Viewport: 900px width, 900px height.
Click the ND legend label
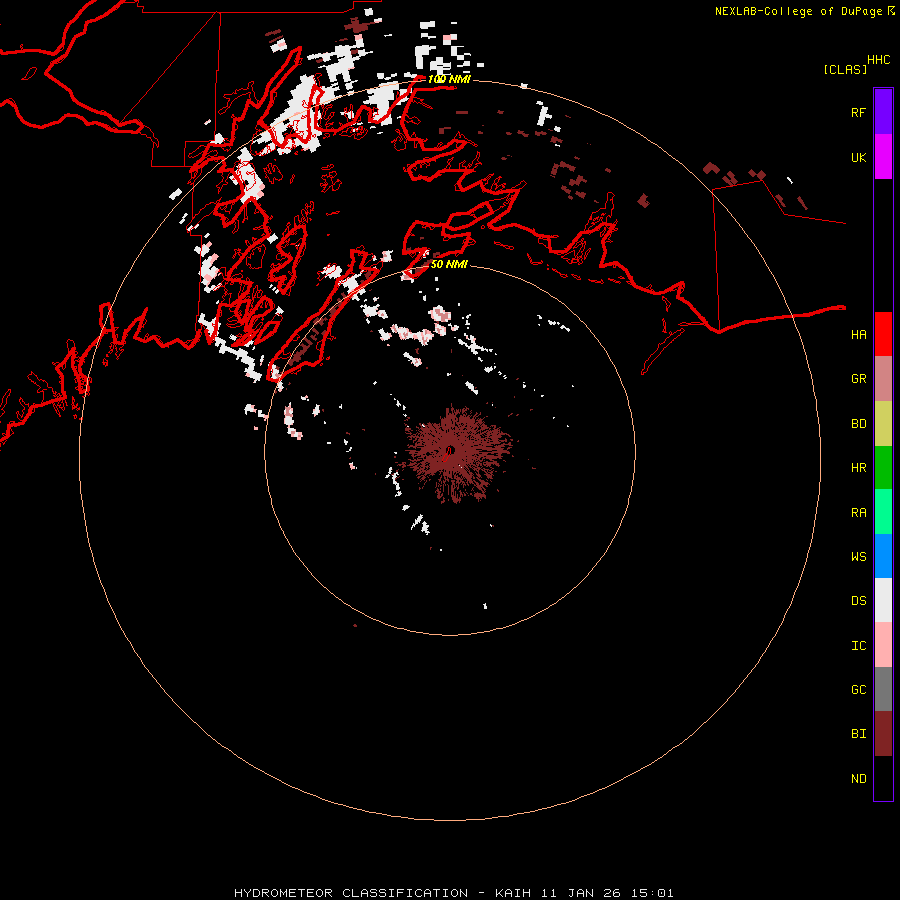(x=858, y=779)
